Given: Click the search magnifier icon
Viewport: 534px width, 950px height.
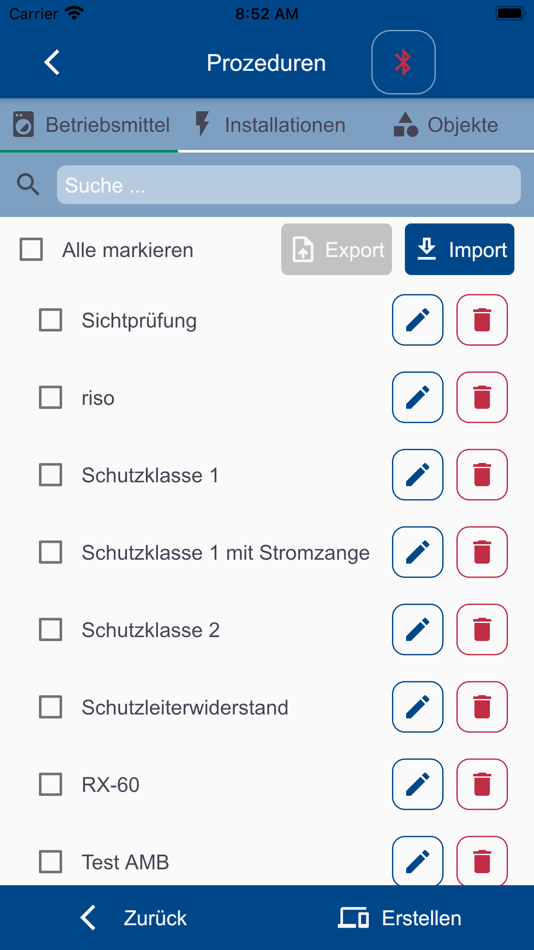Looking at the screenshot, I should 28,185.
